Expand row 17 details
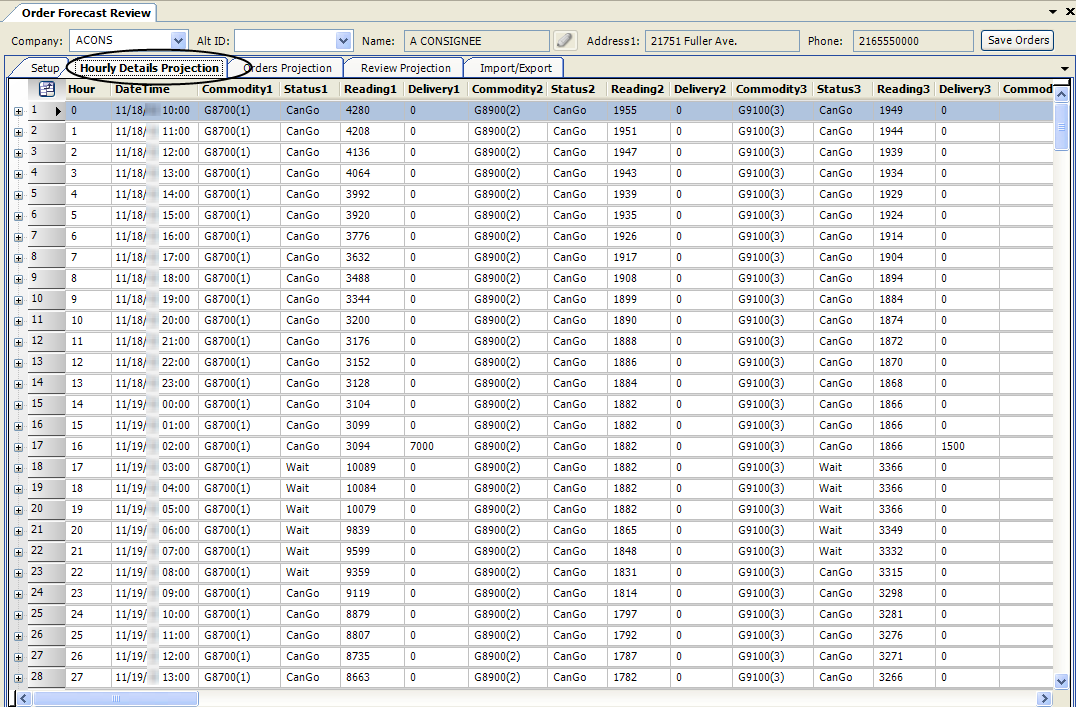The height and width of the screenshot is (707, 1076). point(18,447)
